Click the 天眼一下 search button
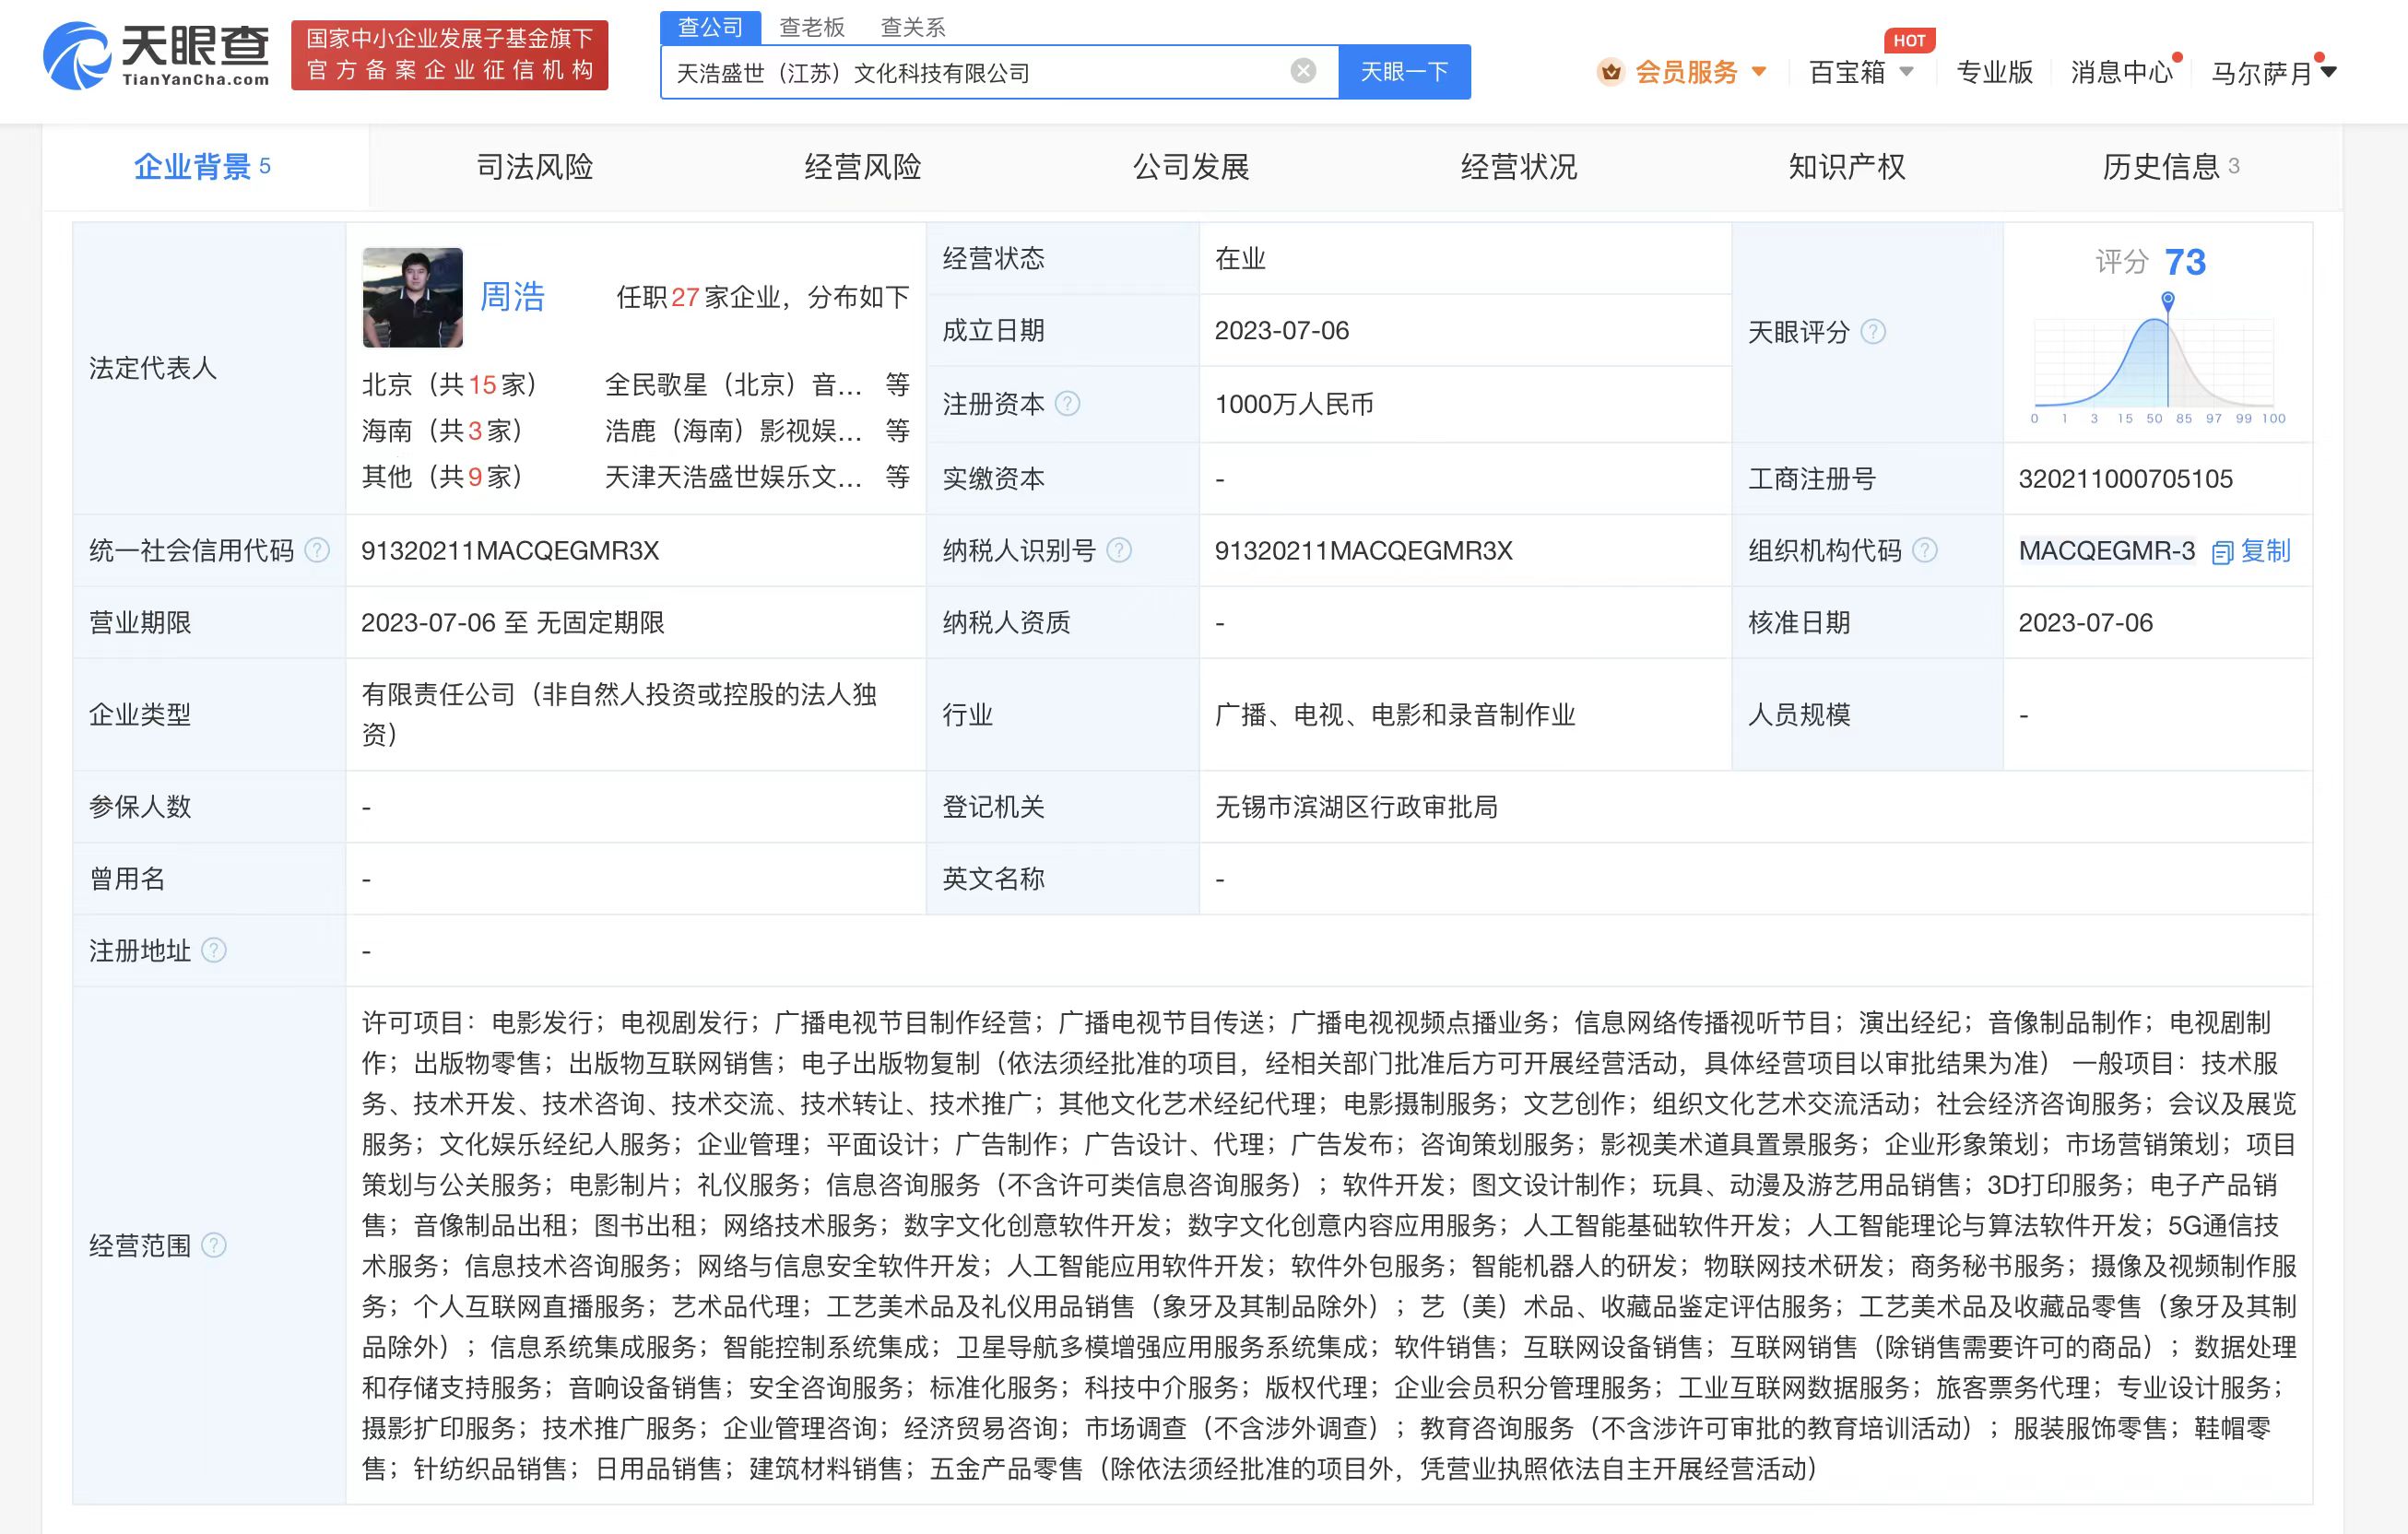2408x1534 pixels. (x=1404, y=72)
